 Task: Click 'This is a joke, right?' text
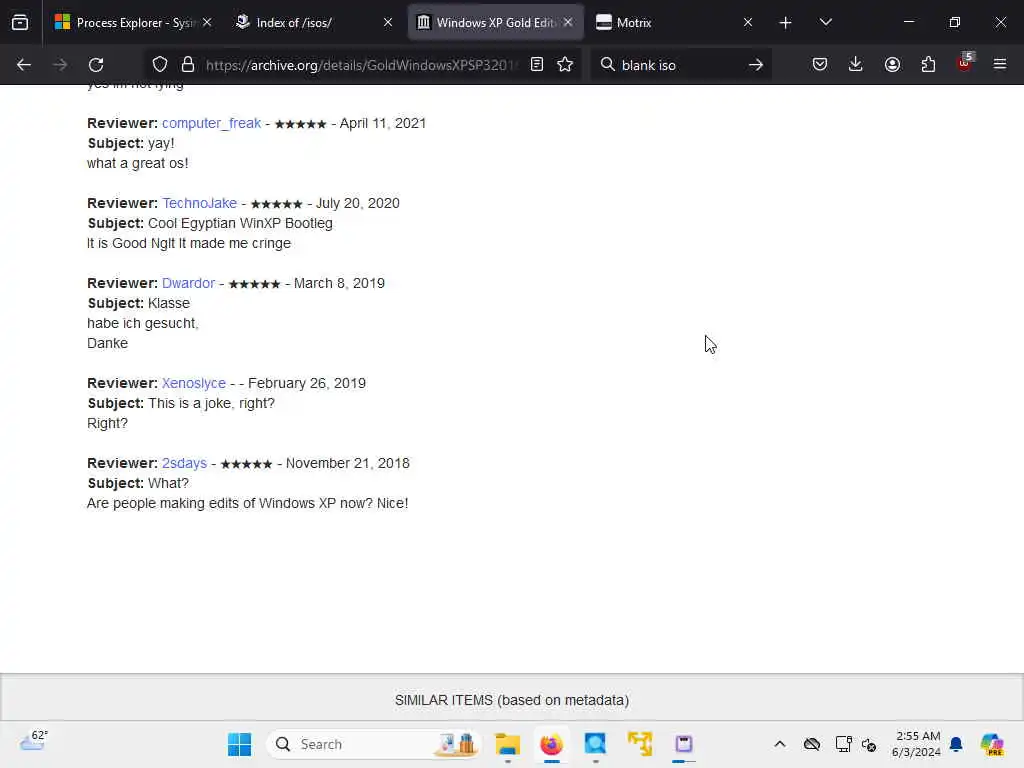tap(212, 404)
